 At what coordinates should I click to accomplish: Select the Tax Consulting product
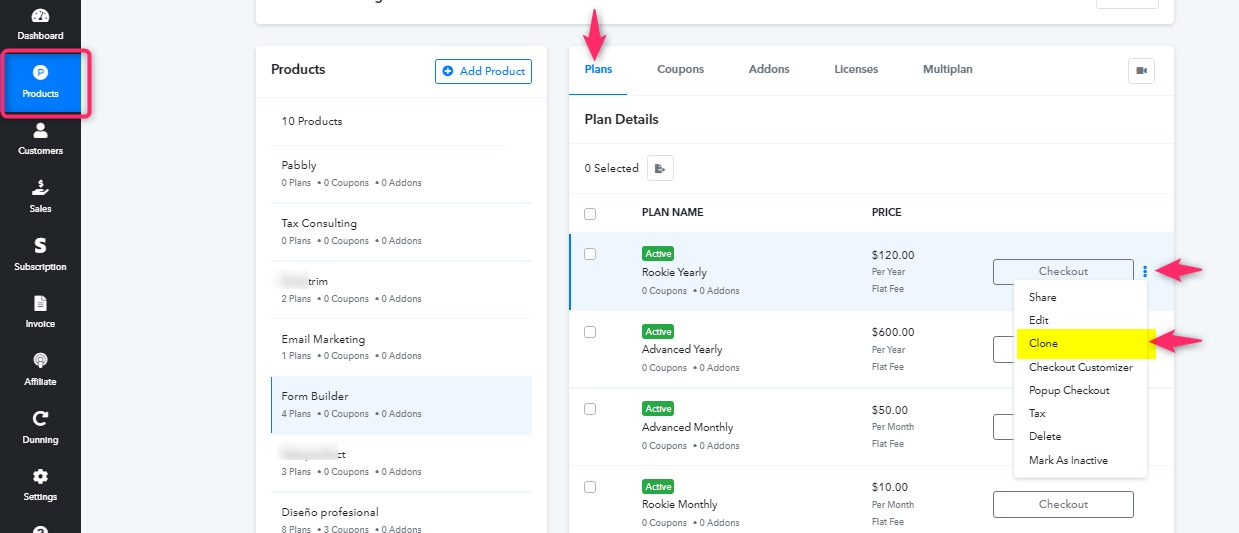click(x=401, y=232)
